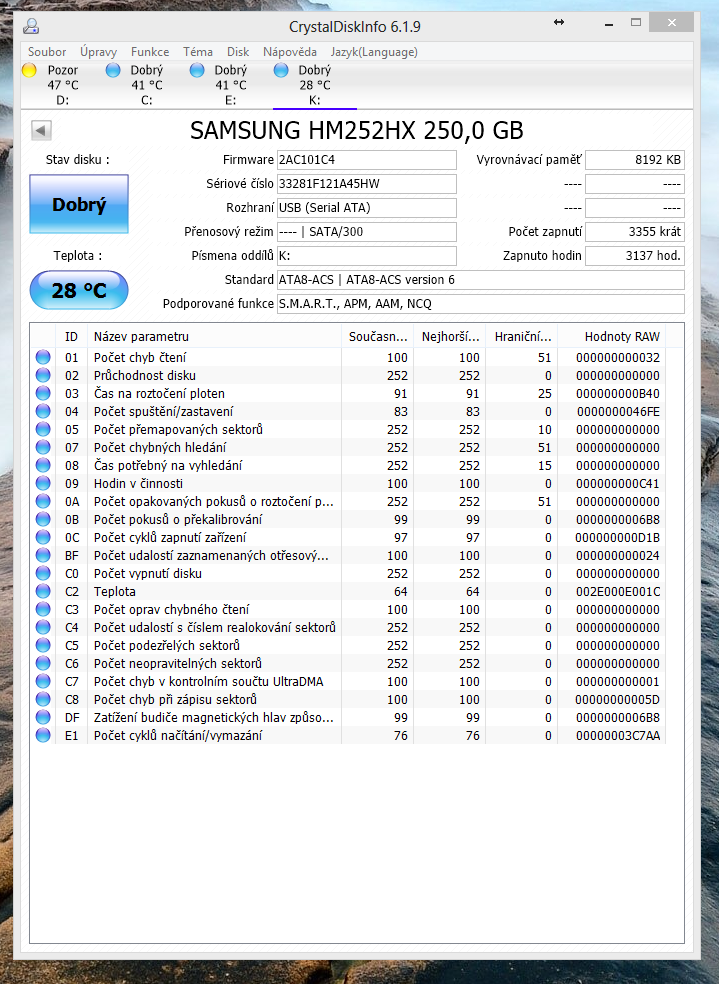719x984 pixels.
Task: Click the Rozhraní field USB (Serial ATA)
Action: coord(366,208)
